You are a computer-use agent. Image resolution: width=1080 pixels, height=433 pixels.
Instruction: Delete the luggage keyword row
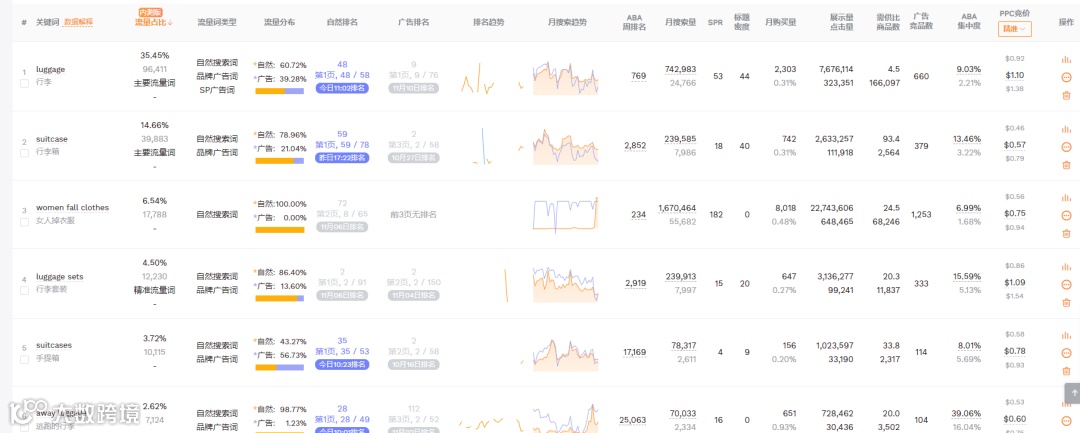pyautogui.click(x=1066, y=96)
